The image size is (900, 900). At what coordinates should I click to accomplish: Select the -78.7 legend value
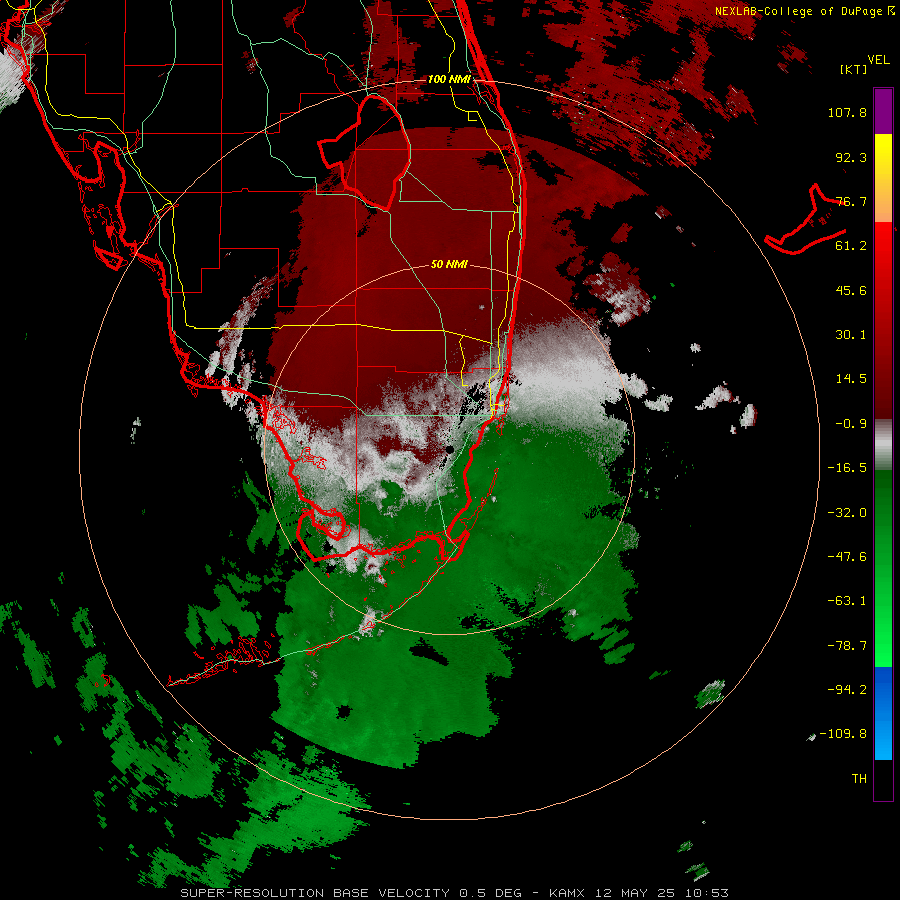847,646
